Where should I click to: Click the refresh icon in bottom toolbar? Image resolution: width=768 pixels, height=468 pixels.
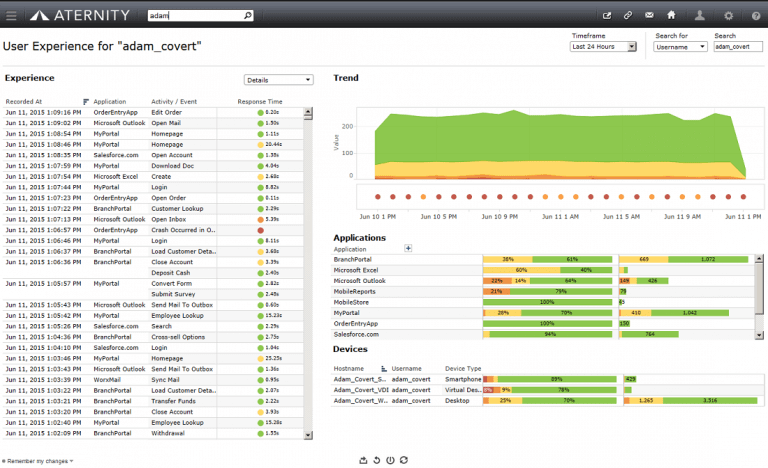pyautogui.click(x=404, y=460)
